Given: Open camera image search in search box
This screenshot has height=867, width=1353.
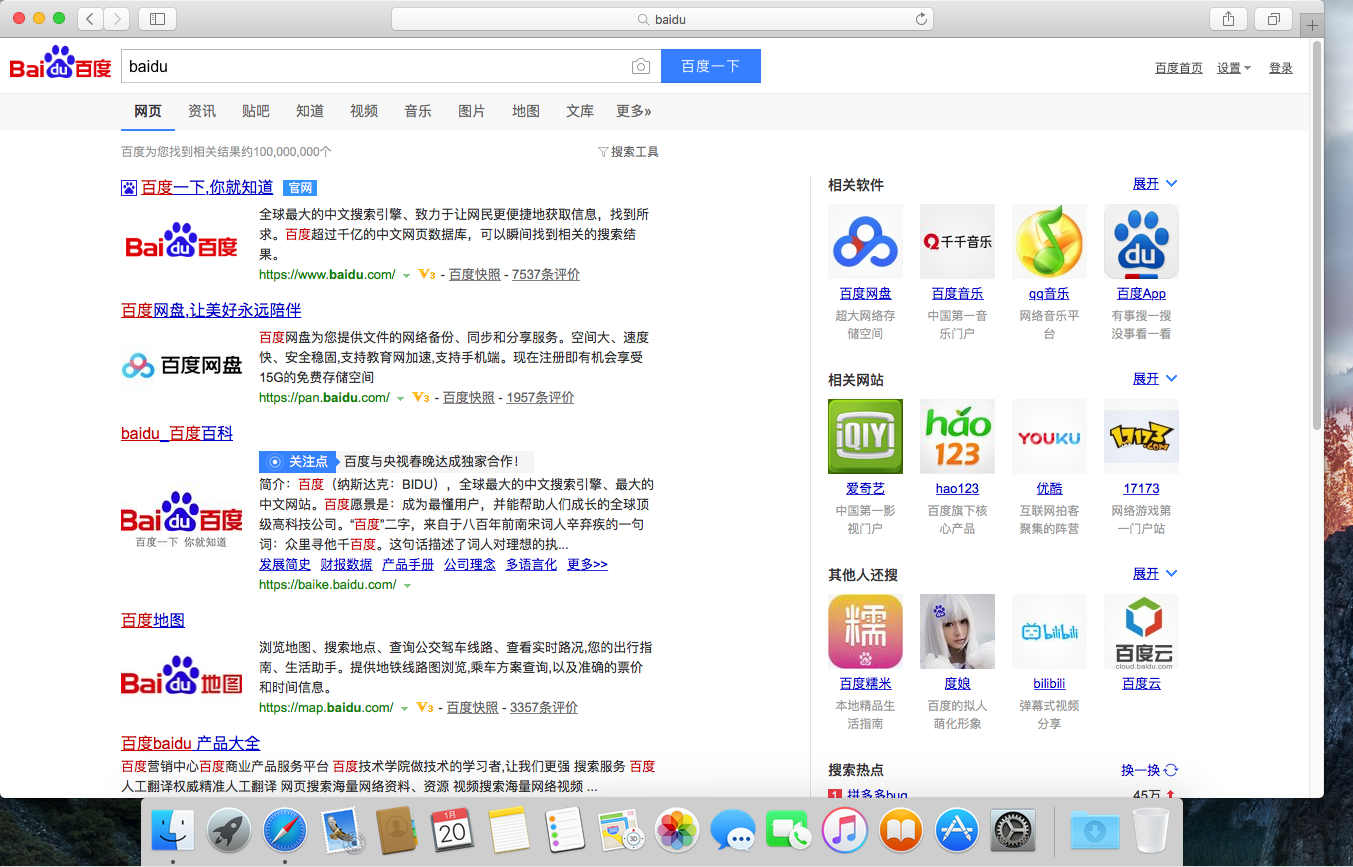Looking at the screenshot, I should (641, 67).
